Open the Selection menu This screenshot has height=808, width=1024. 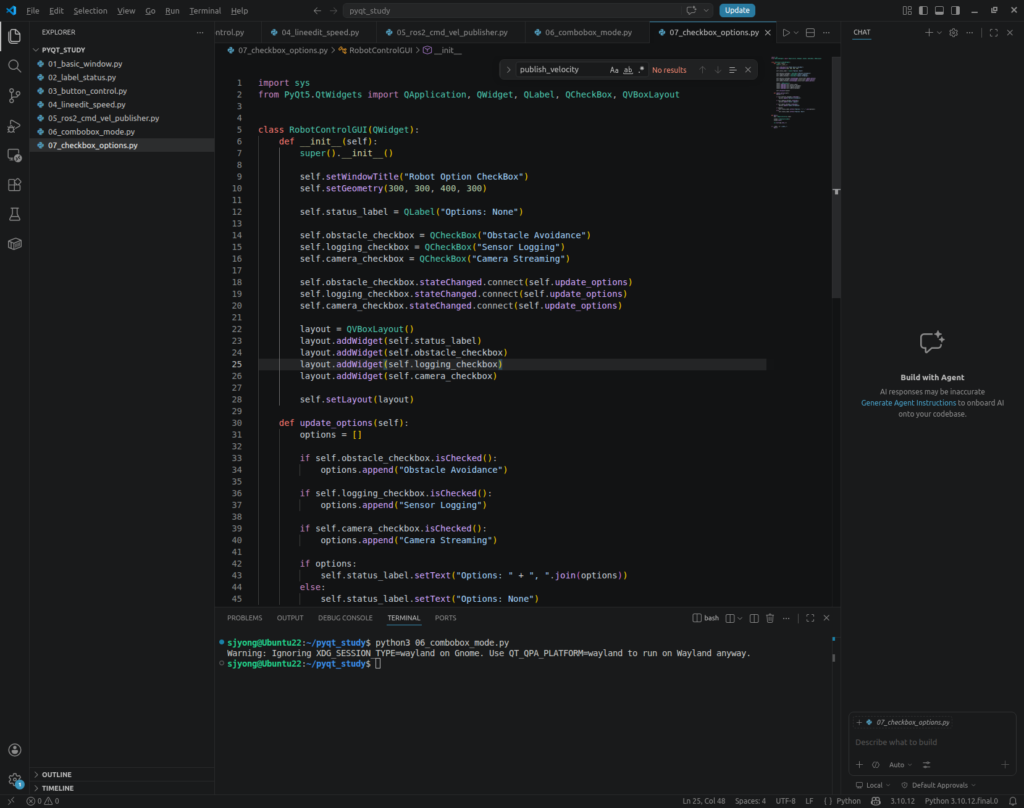click(90, 10)
